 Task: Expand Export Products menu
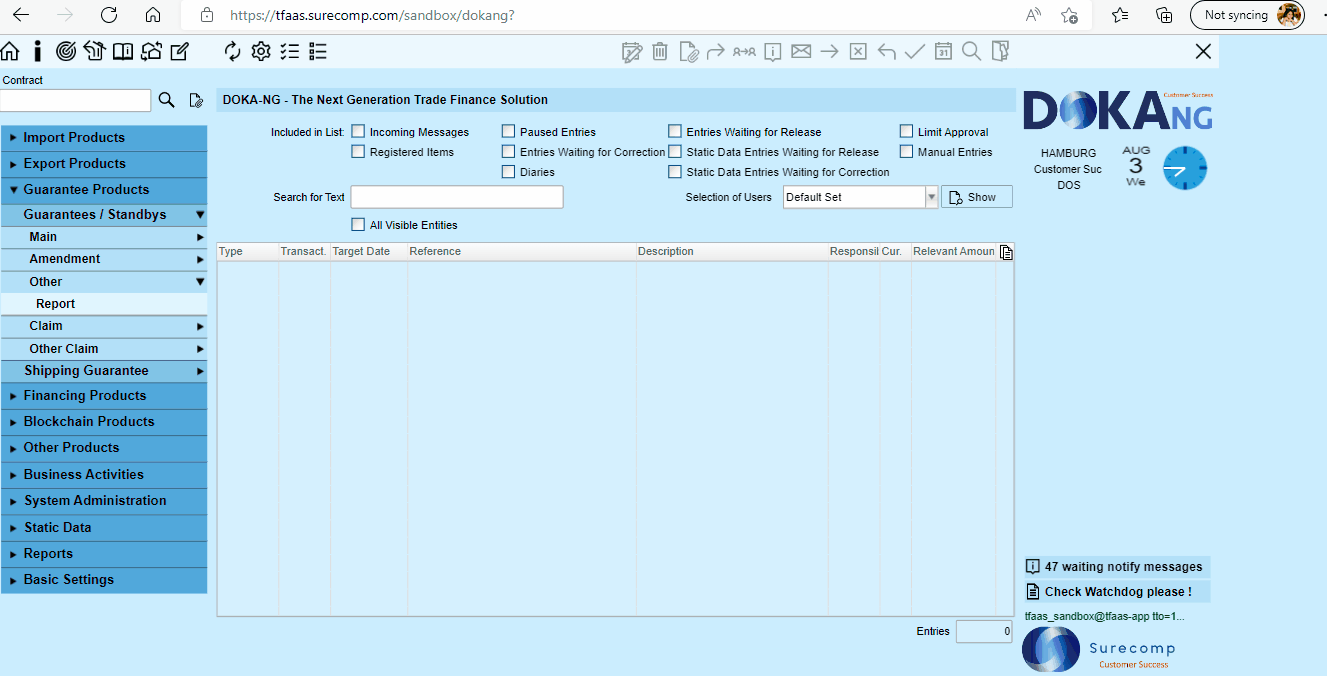click(104, 164)
